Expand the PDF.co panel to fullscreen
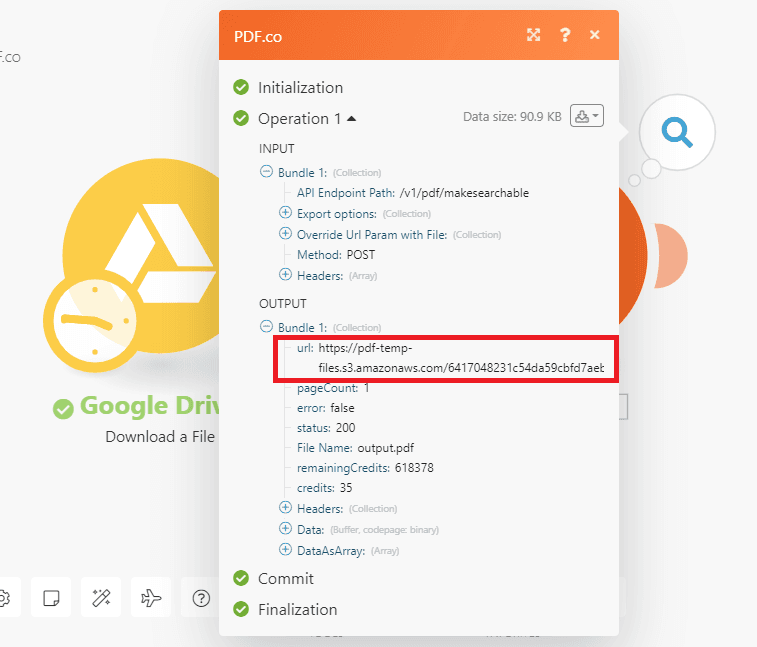 point(534,35)
